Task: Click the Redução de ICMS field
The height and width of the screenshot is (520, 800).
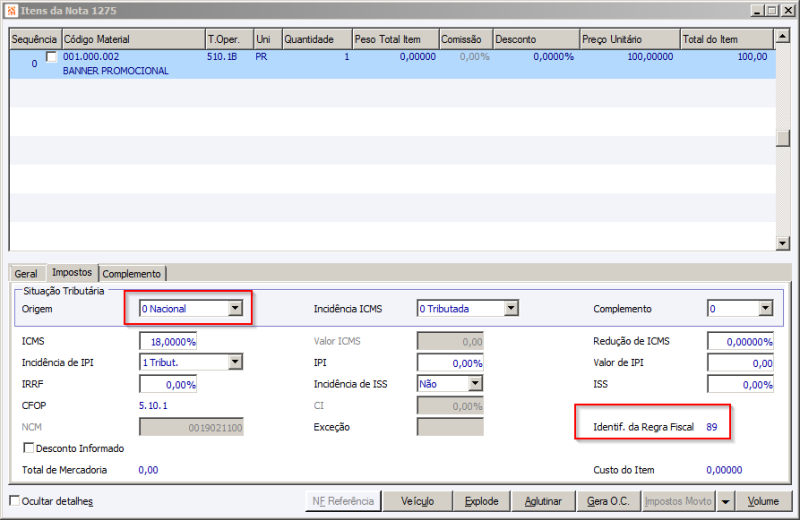Action: 741,341
